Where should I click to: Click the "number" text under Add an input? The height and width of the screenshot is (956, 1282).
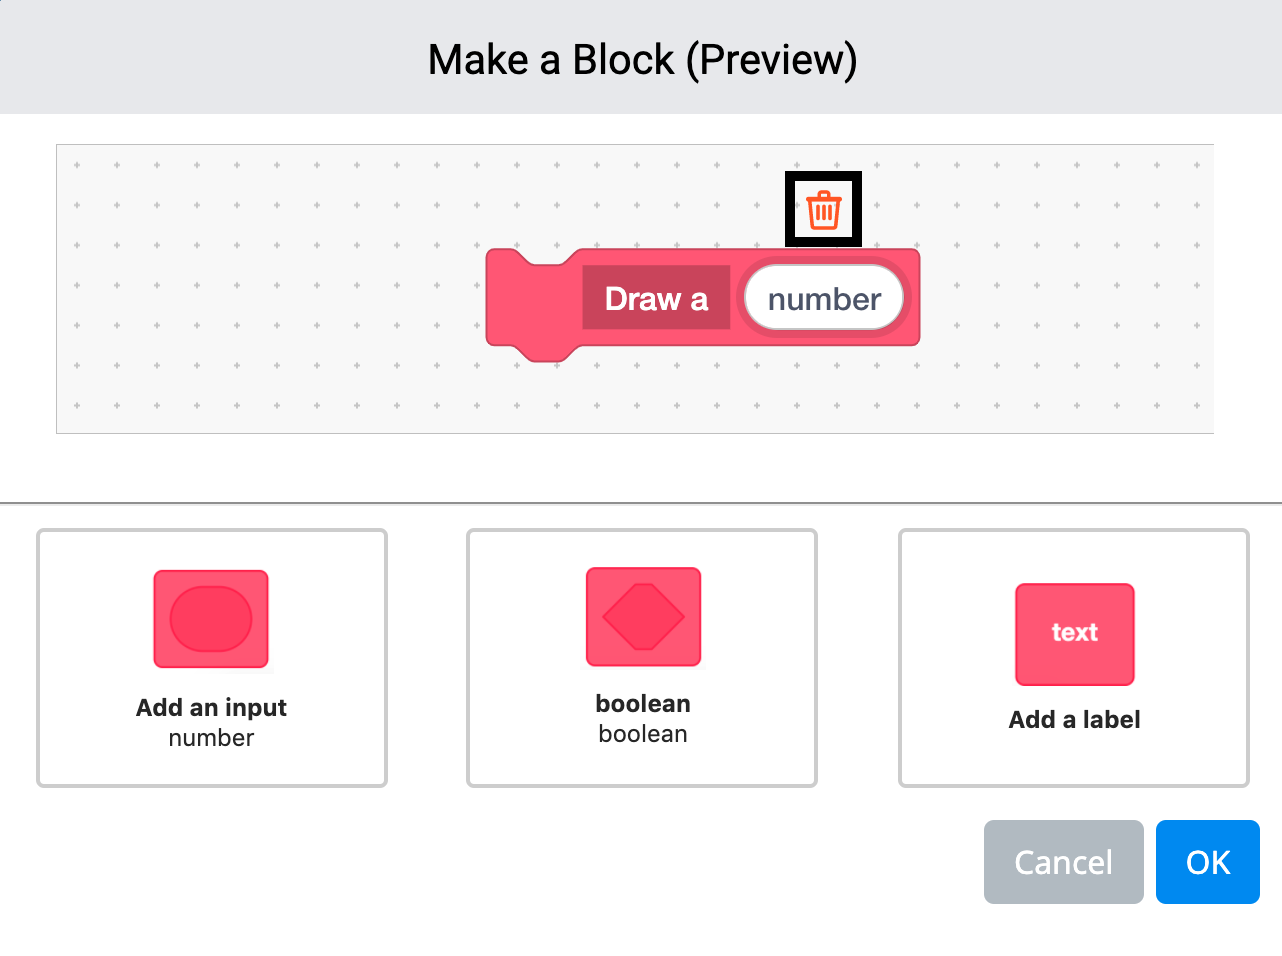[x=211, y=737]
